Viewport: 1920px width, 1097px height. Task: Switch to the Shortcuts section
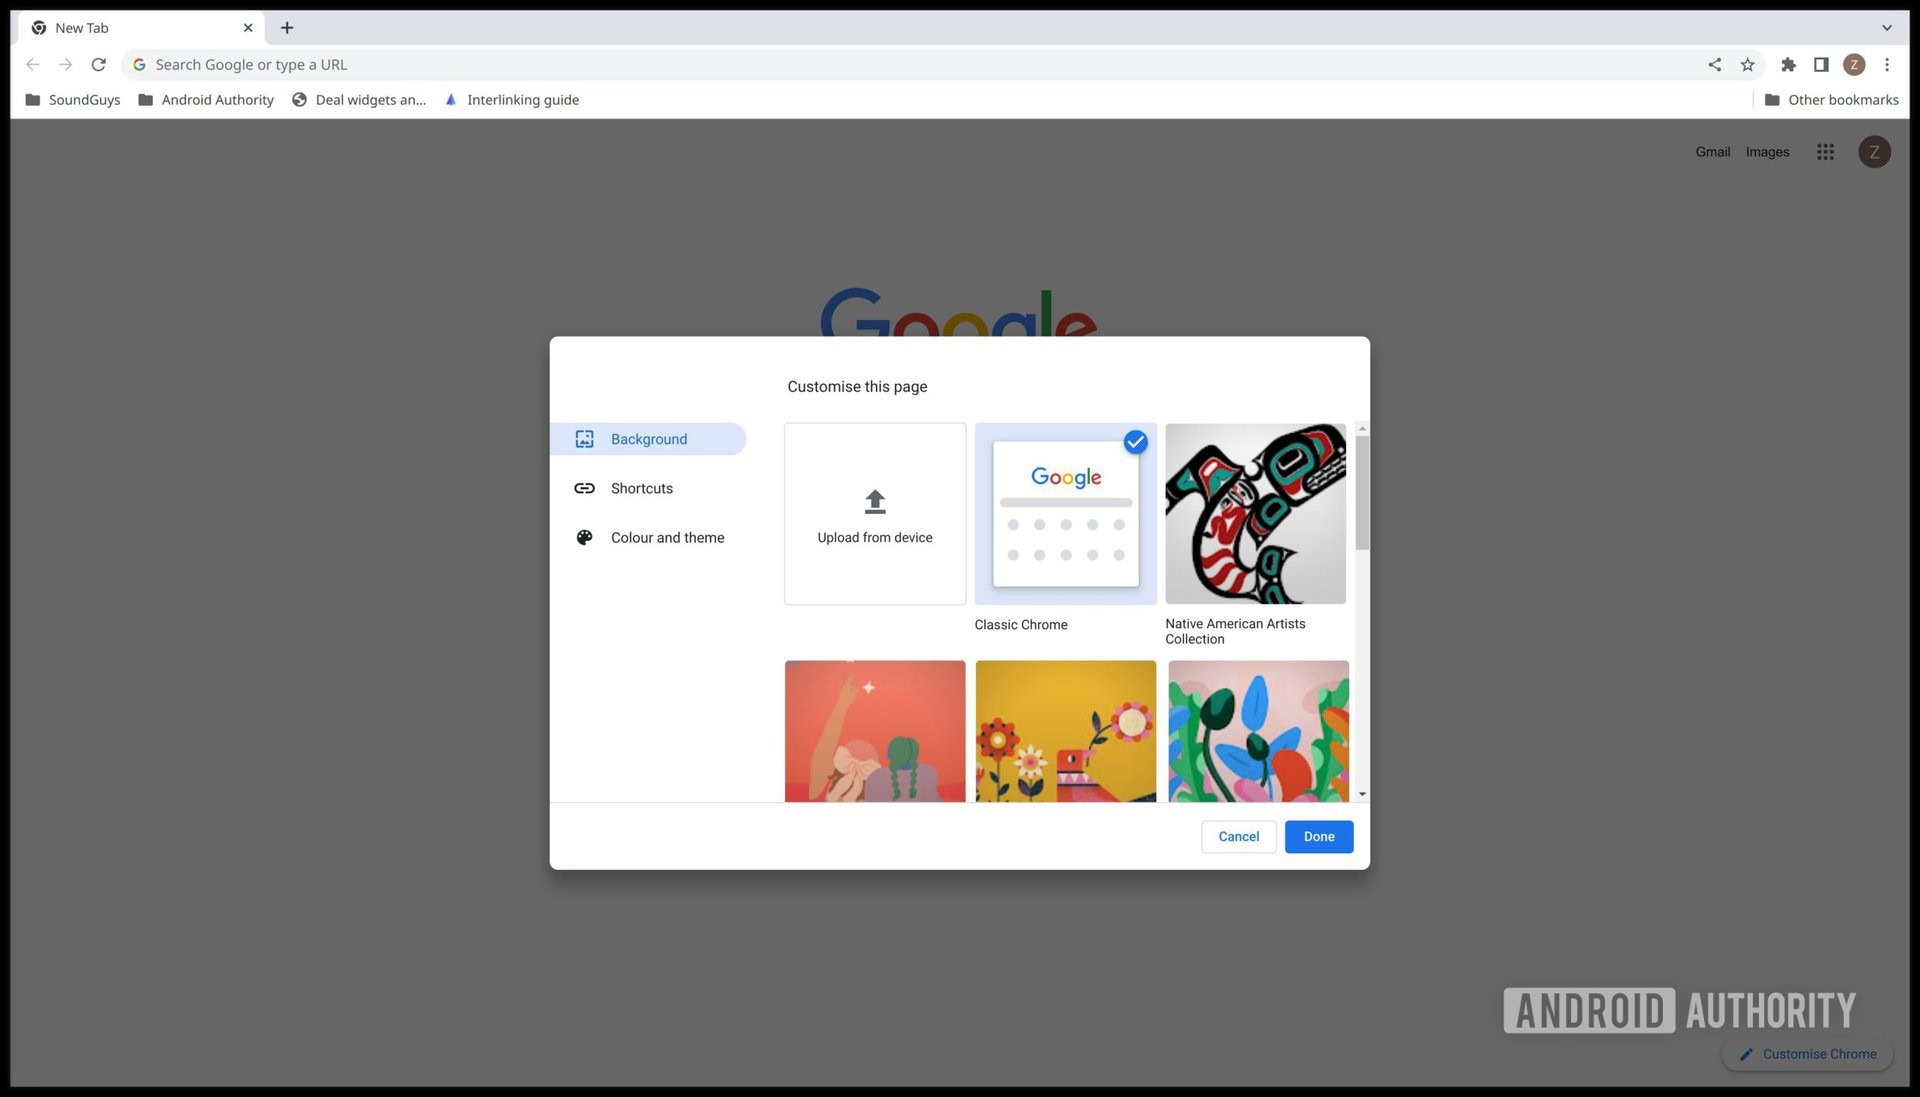(642, 489)
